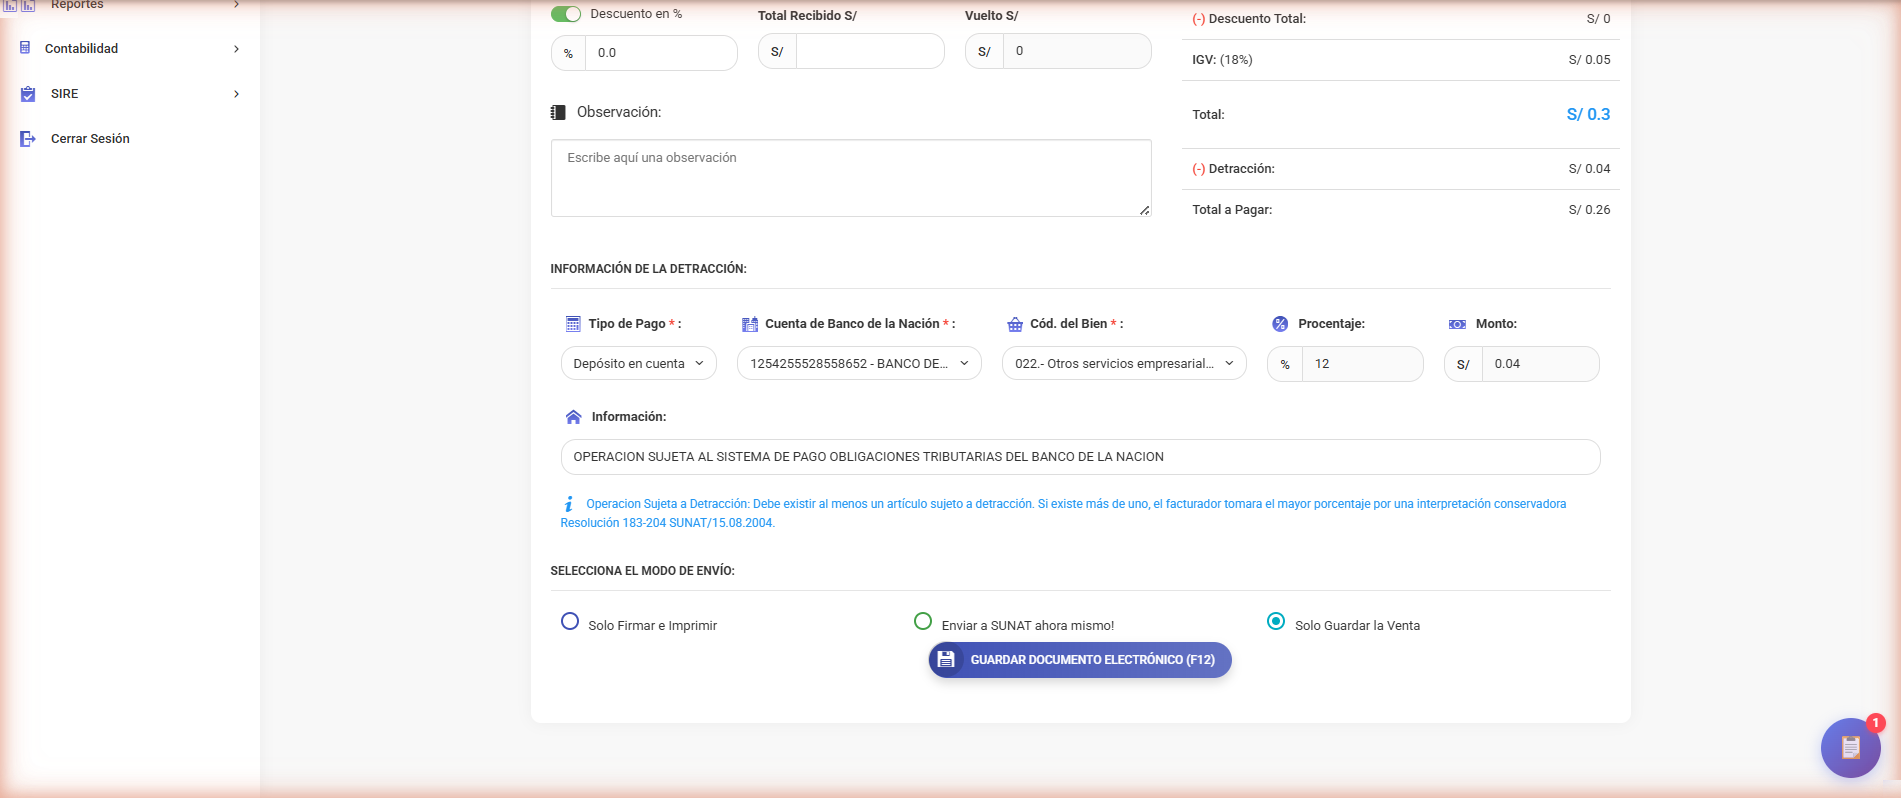The width and height of the screenshot is (1901, 798).
Task: Click the textarea resize handle
Action: (x=1145, y=210)
